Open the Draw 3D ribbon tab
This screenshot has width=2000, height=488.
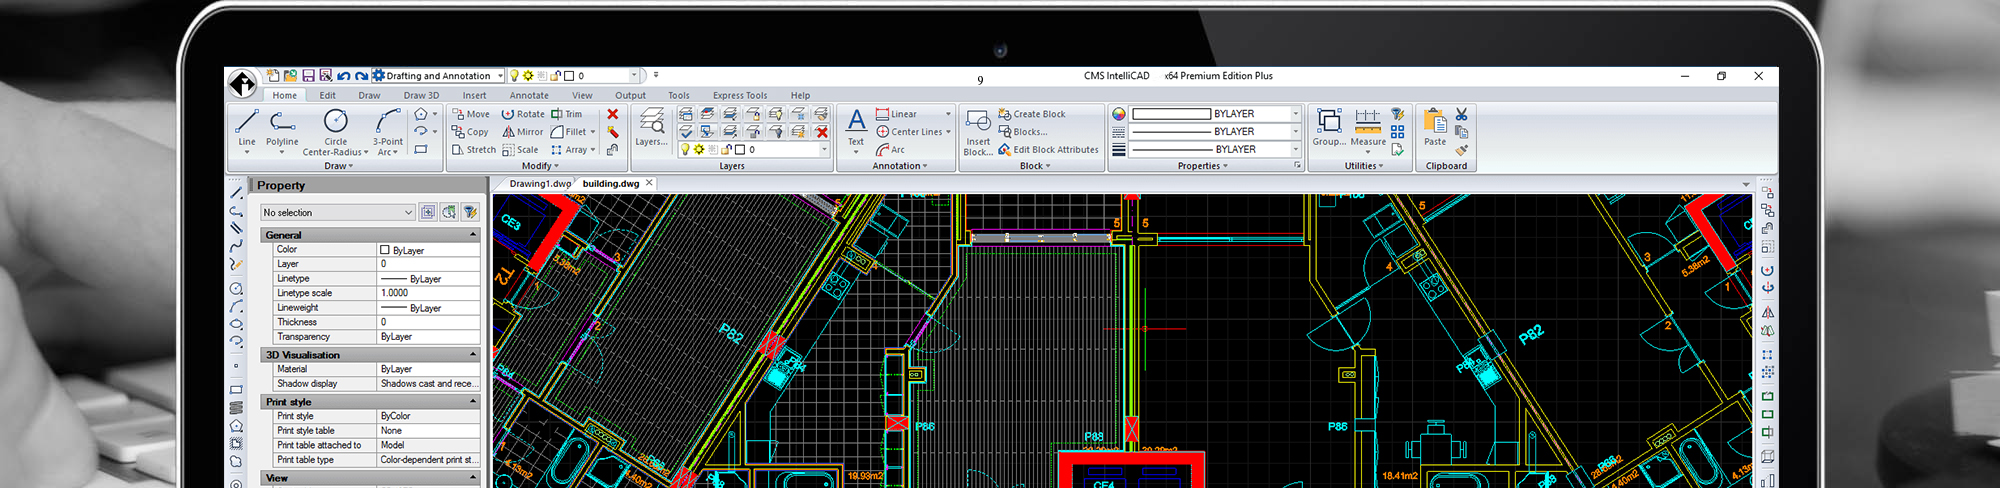tap(421, 96)
